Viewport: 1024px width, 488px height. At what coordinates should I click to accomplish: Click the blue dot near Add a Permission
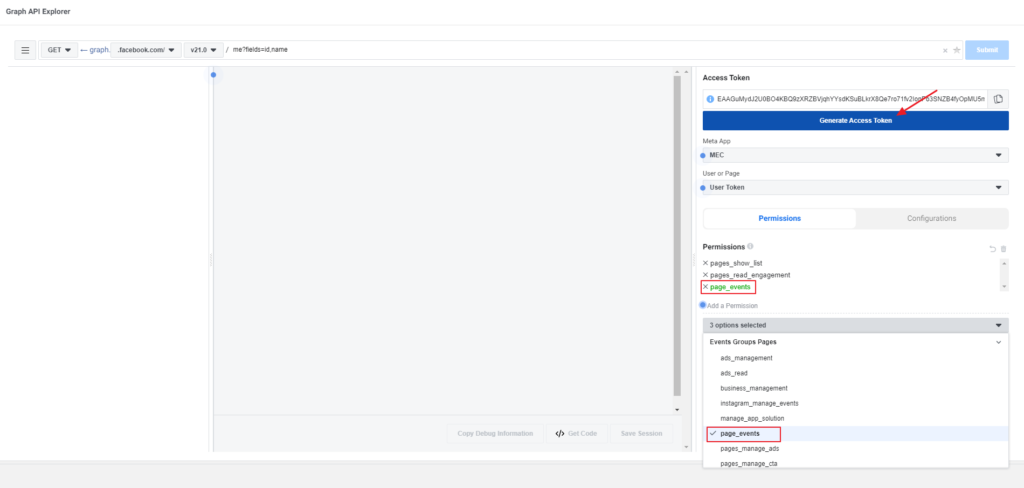[703, 305]
